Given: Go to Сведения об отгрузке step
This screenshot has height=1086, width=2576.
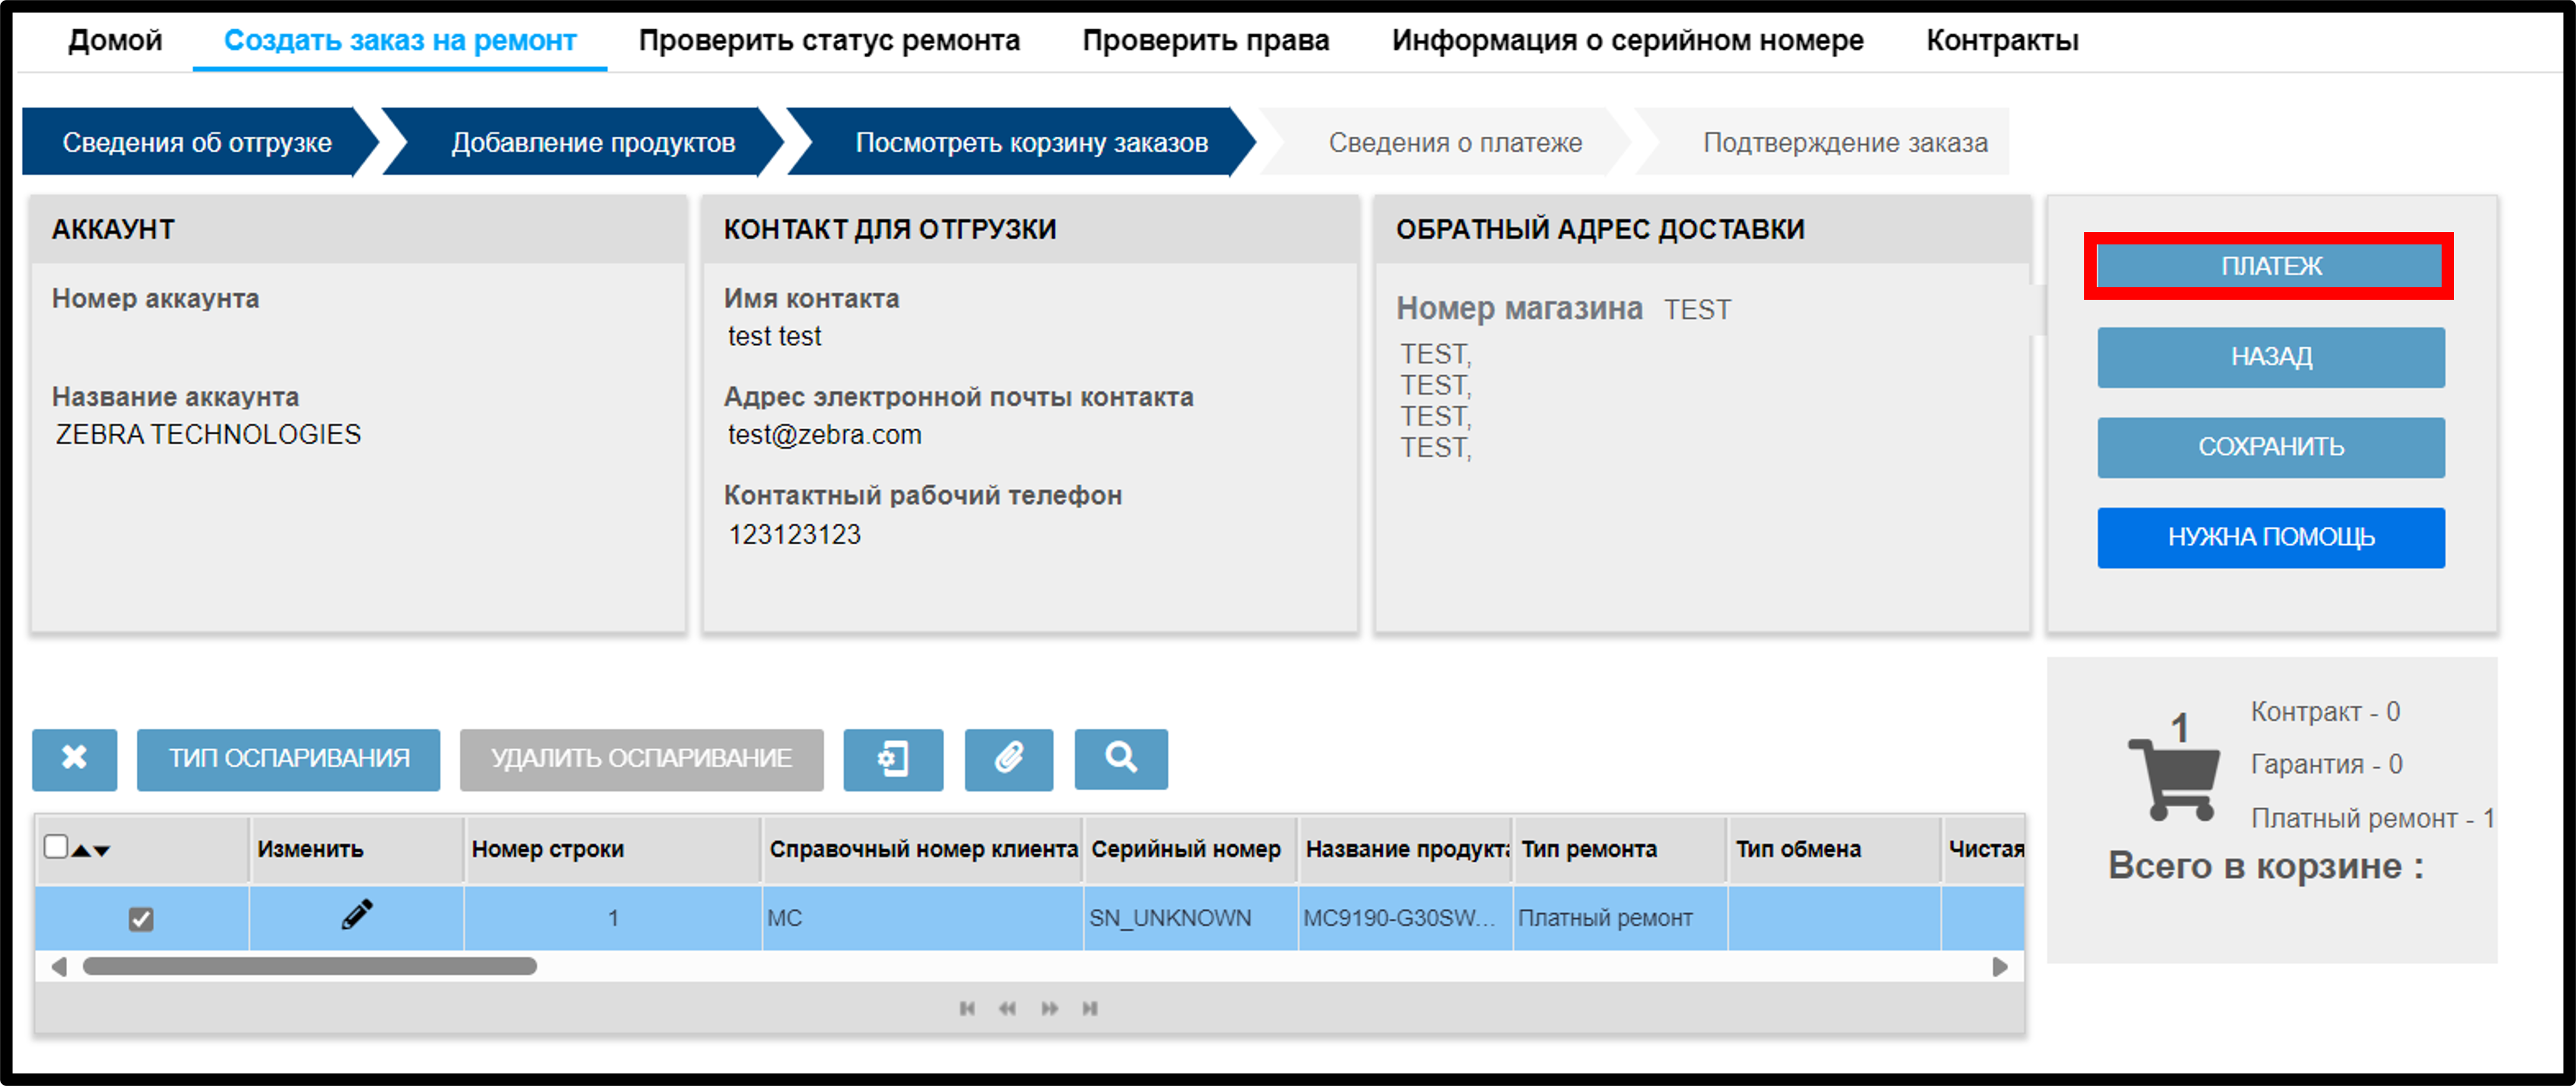Looking at the screenshot, I should 197,142.
